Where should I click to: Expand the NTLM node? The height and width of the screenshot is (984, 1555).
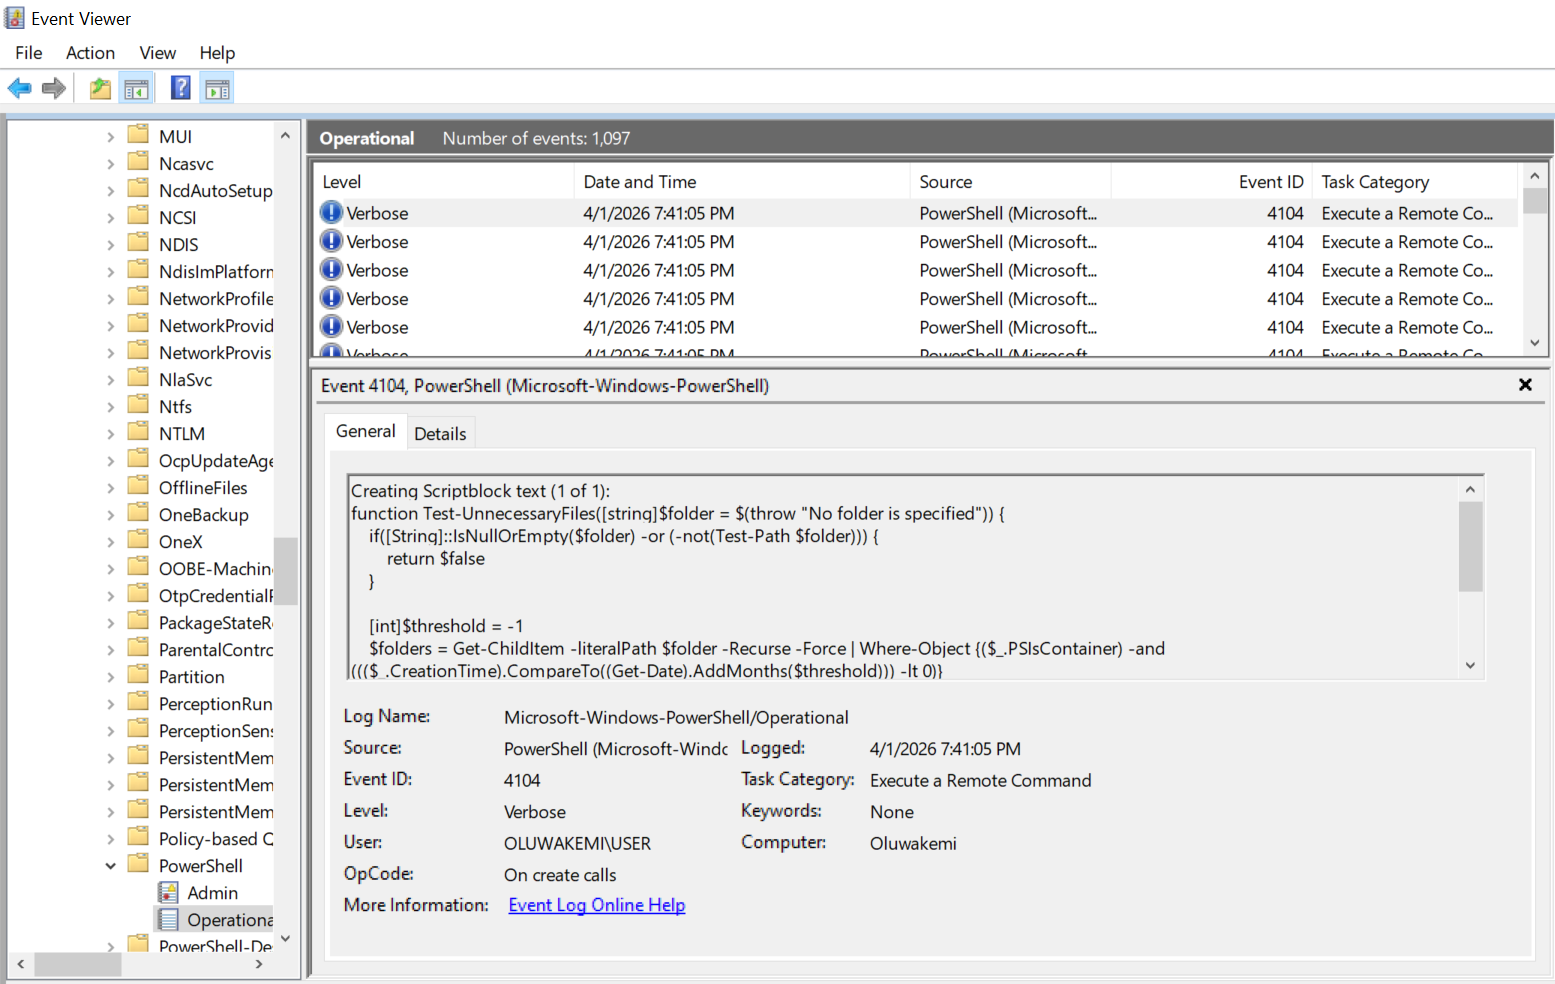point(113,432)
